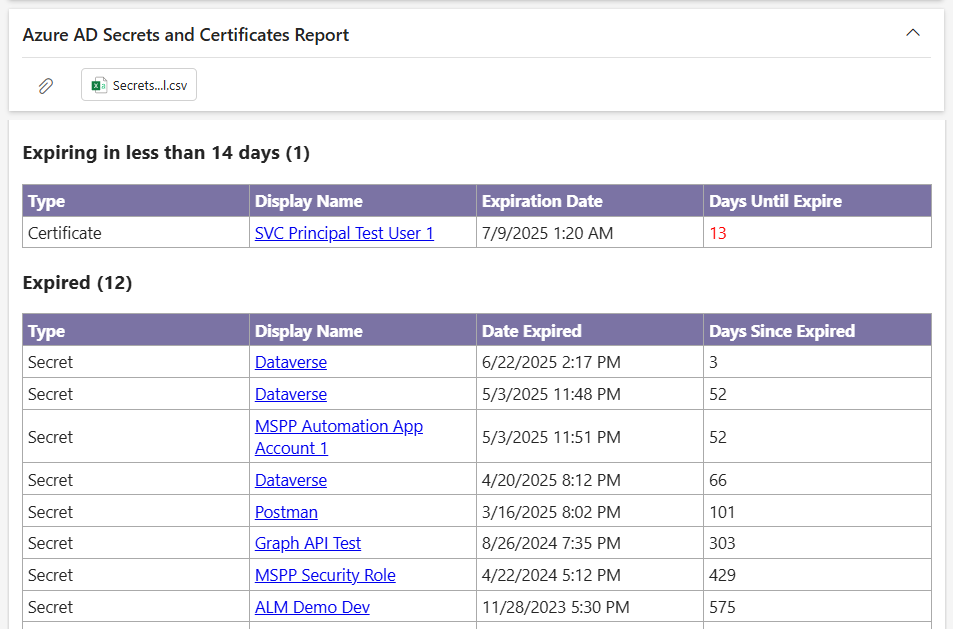
Task: Click the '101' days since expired value
Action: point(722,512)
